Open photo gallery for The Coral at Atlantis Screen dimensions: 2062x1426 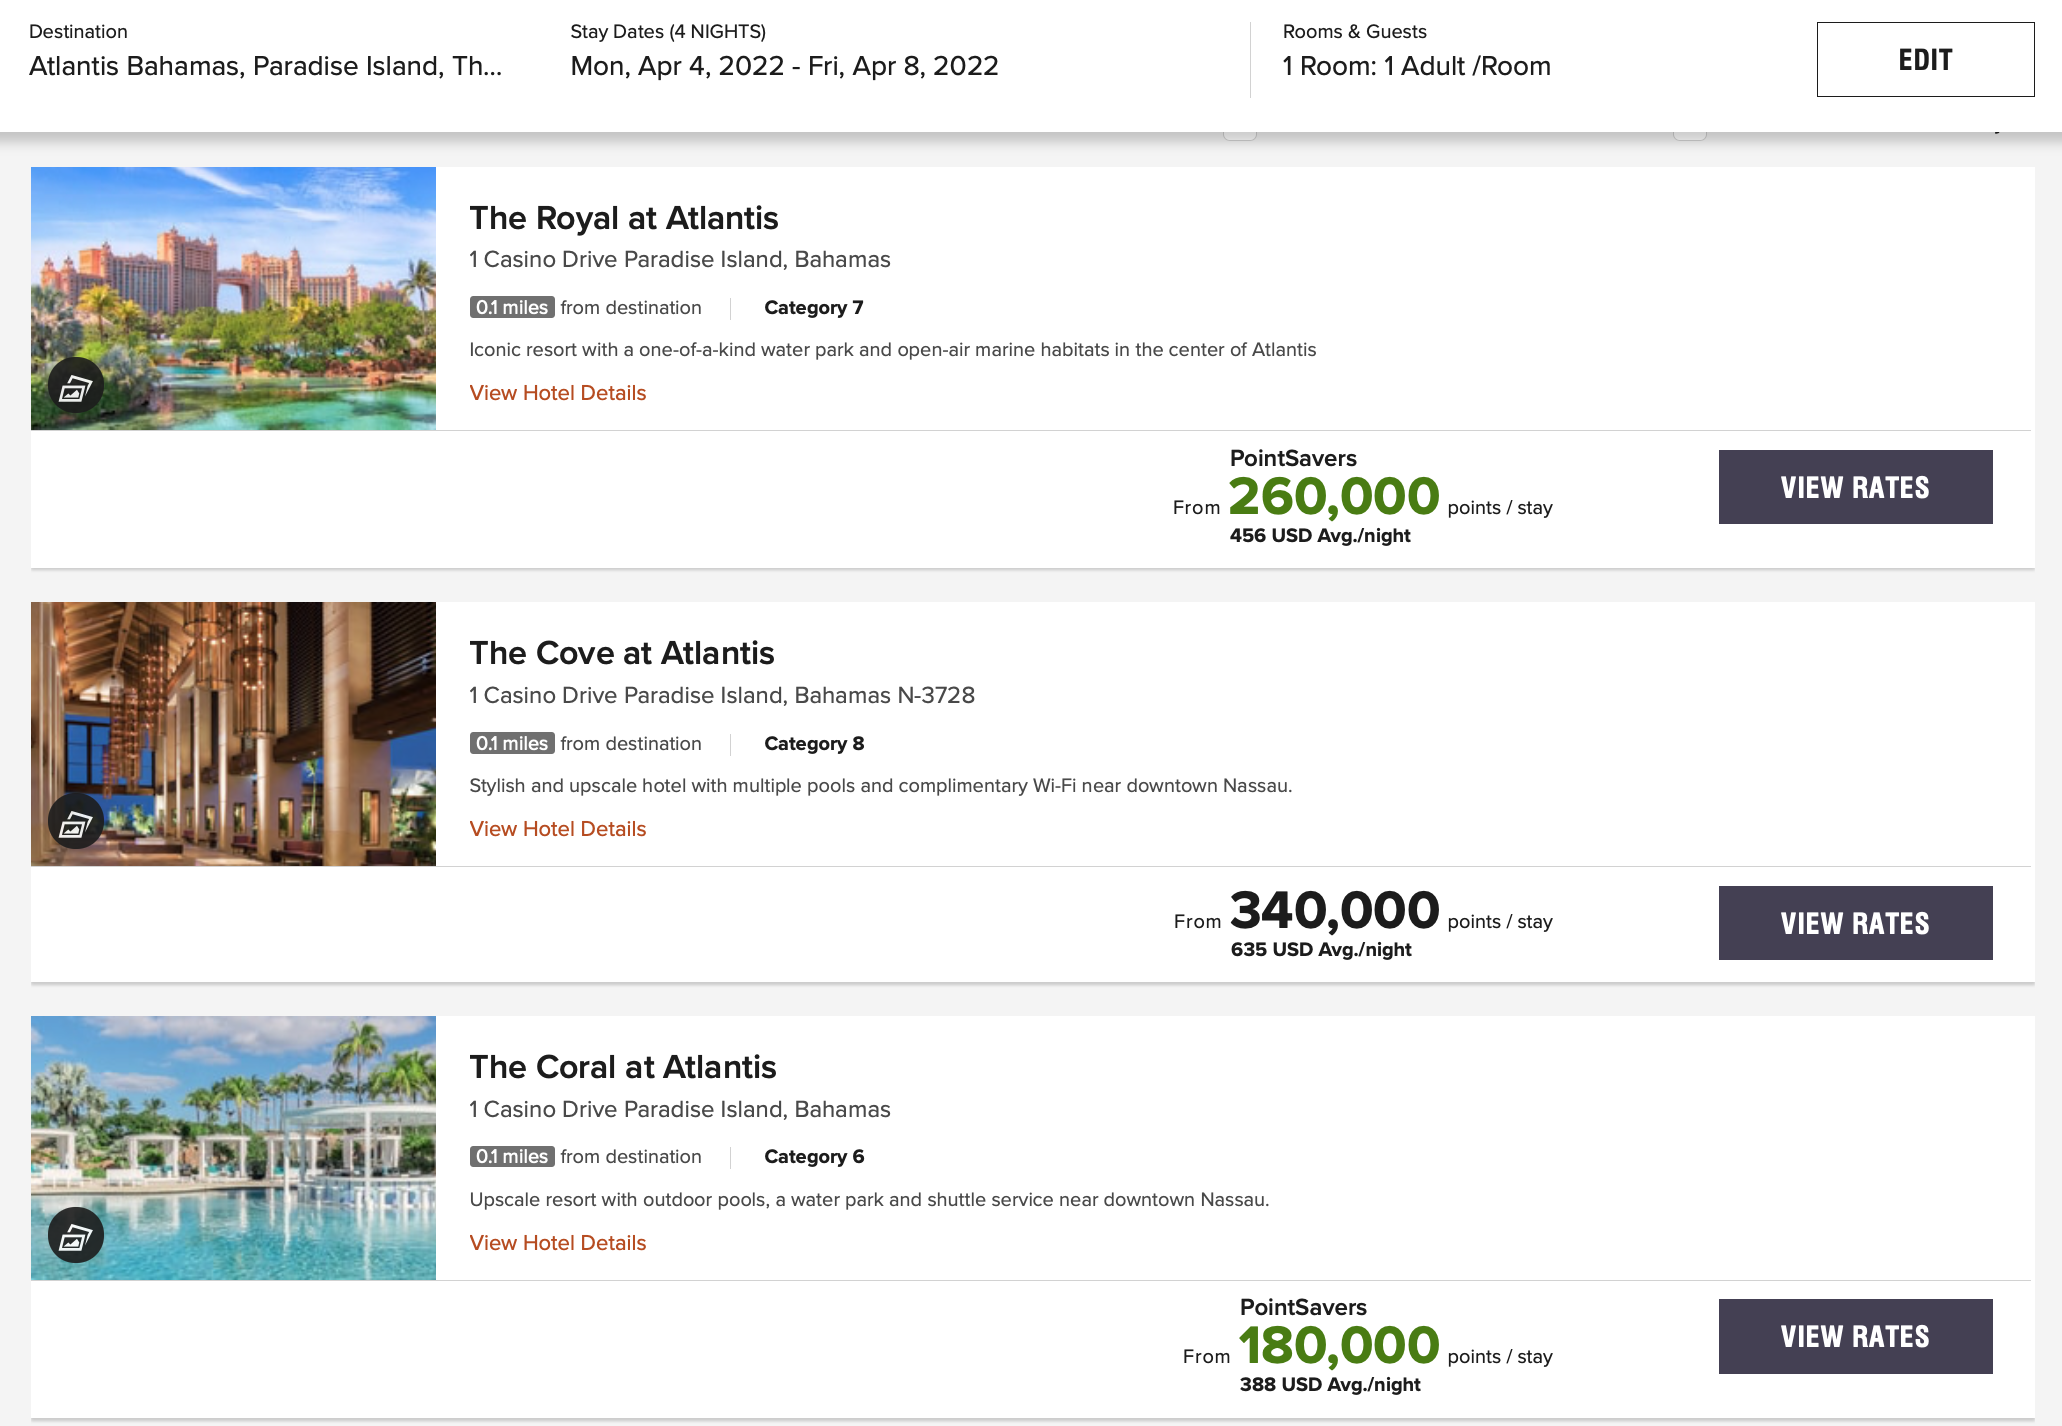pos(76,1236)
